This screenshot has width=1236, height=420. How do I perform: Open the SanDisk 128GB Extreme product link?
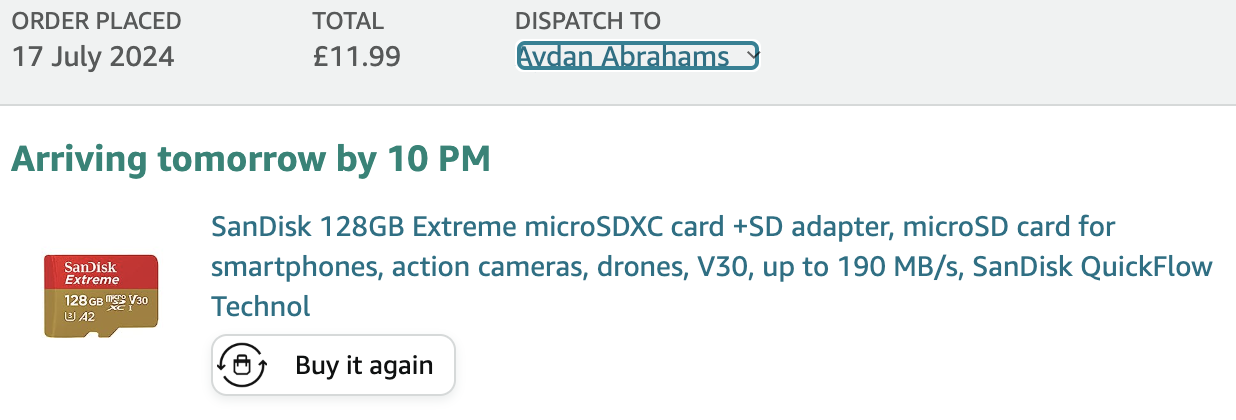click(711, 266)
